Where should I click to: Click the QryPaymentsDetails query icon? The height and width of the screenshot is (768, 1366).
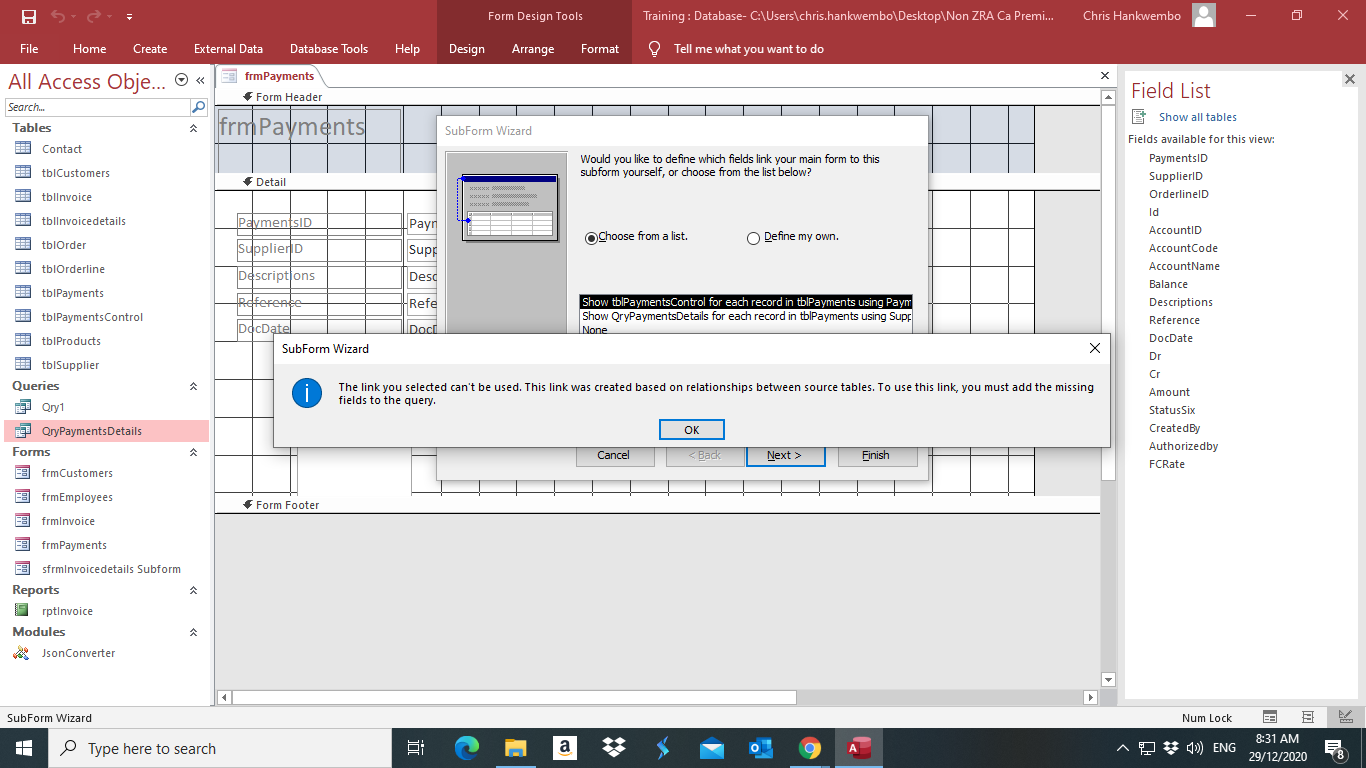click(x=23, y=431)
